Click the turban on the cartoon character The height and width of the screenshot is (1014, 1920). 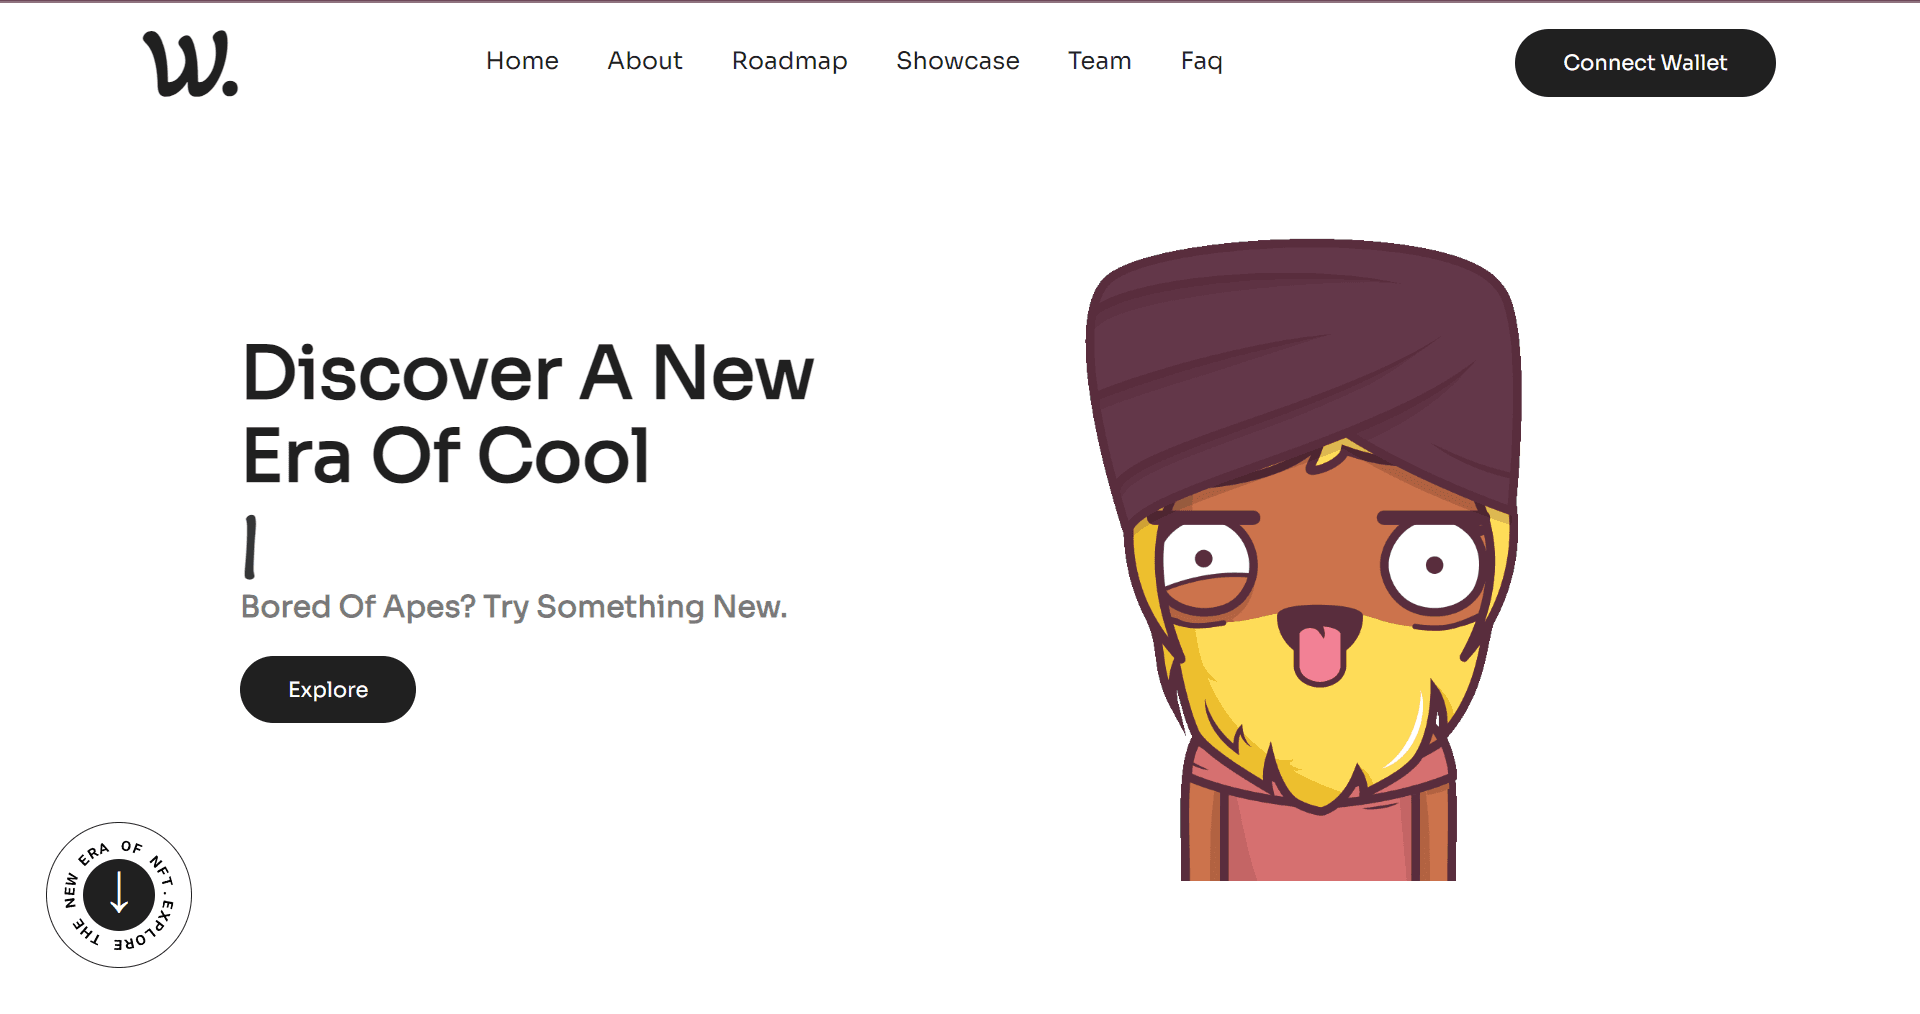click(x=1303, y=370)
